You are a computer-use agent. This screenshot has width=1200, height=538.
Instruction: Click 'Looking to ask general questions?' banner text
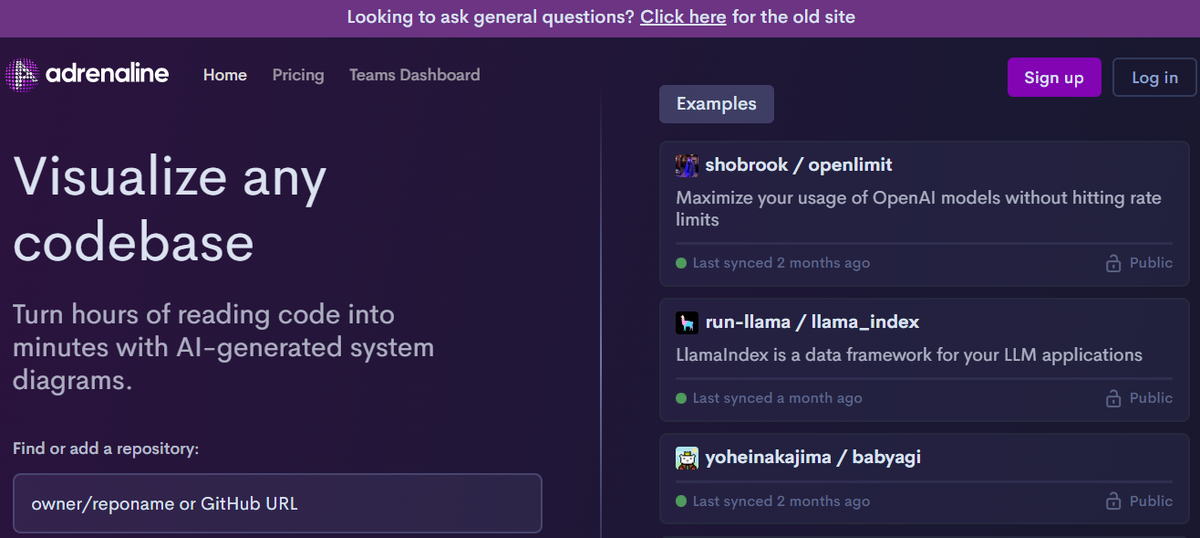point(489,17)
